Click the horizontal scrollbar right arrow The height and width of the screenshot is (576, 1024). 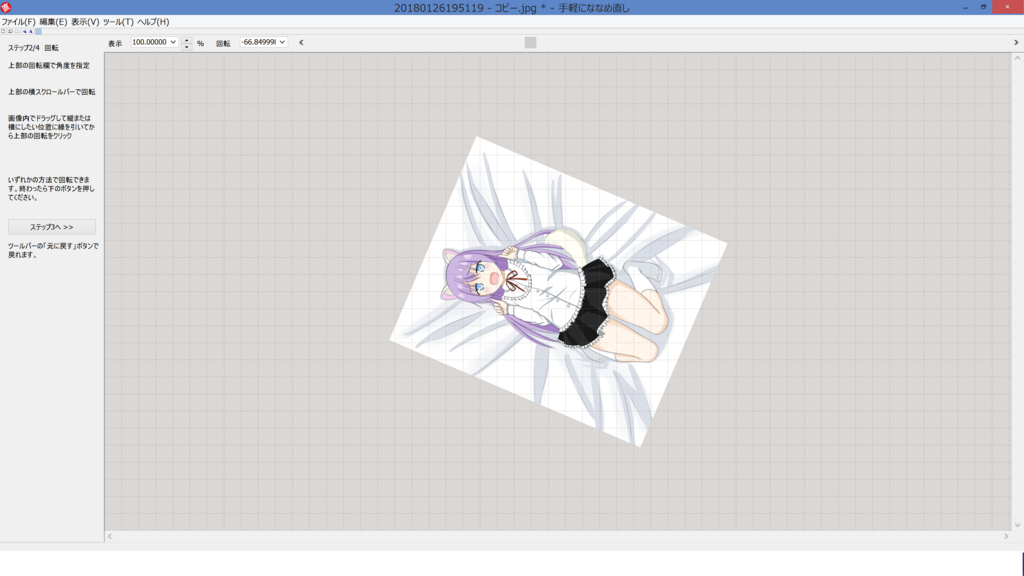[1006, 536]
